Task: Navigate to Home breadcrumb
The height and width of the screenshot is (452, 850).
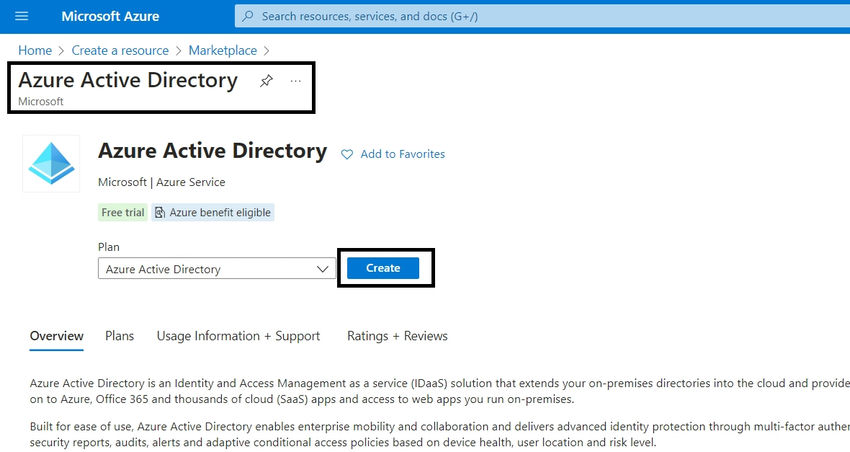Action: pyautogui.click(x=35, y=50)
